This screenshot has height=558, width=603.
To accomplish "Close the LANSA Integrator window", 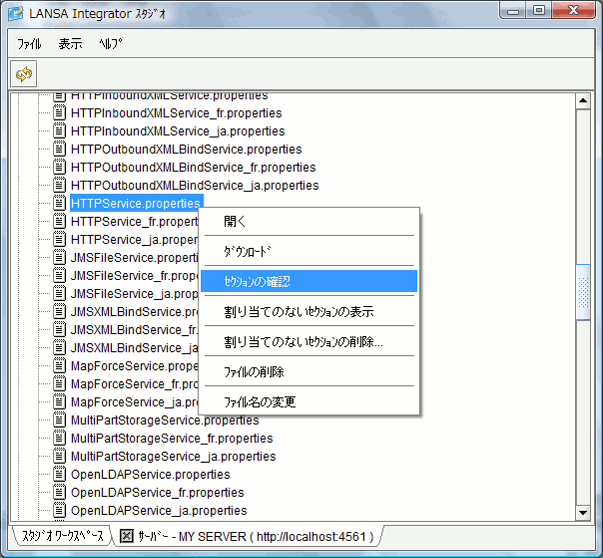I will tap(573, 11).
